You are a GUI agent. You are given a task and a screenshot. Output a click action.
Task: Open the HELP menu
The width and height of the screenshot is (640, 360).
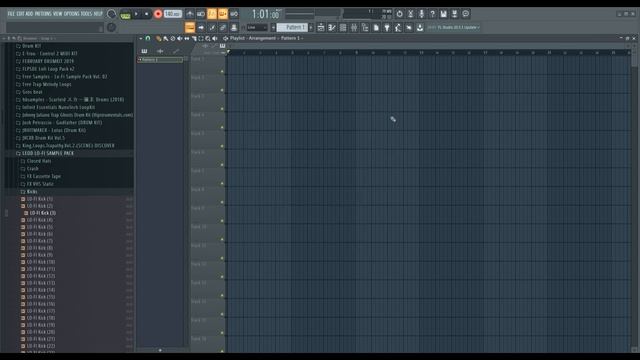tap(98, 14)
